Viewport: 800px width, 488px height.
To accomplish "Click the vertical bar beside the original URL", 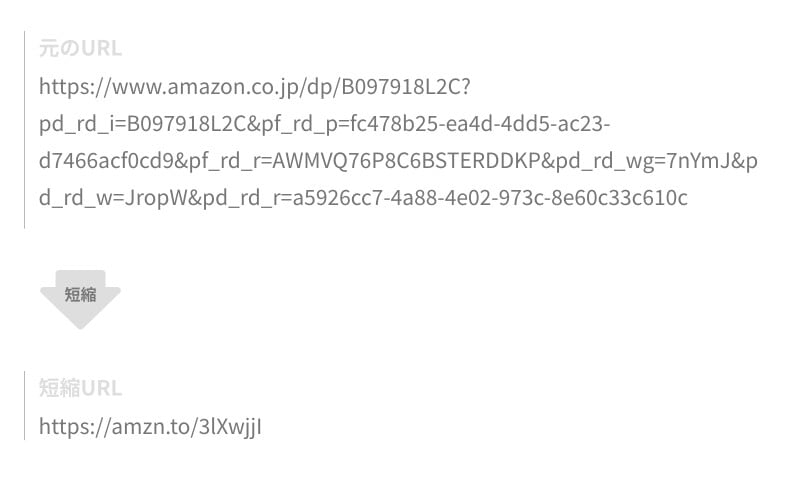I will [x=25, y=130].
